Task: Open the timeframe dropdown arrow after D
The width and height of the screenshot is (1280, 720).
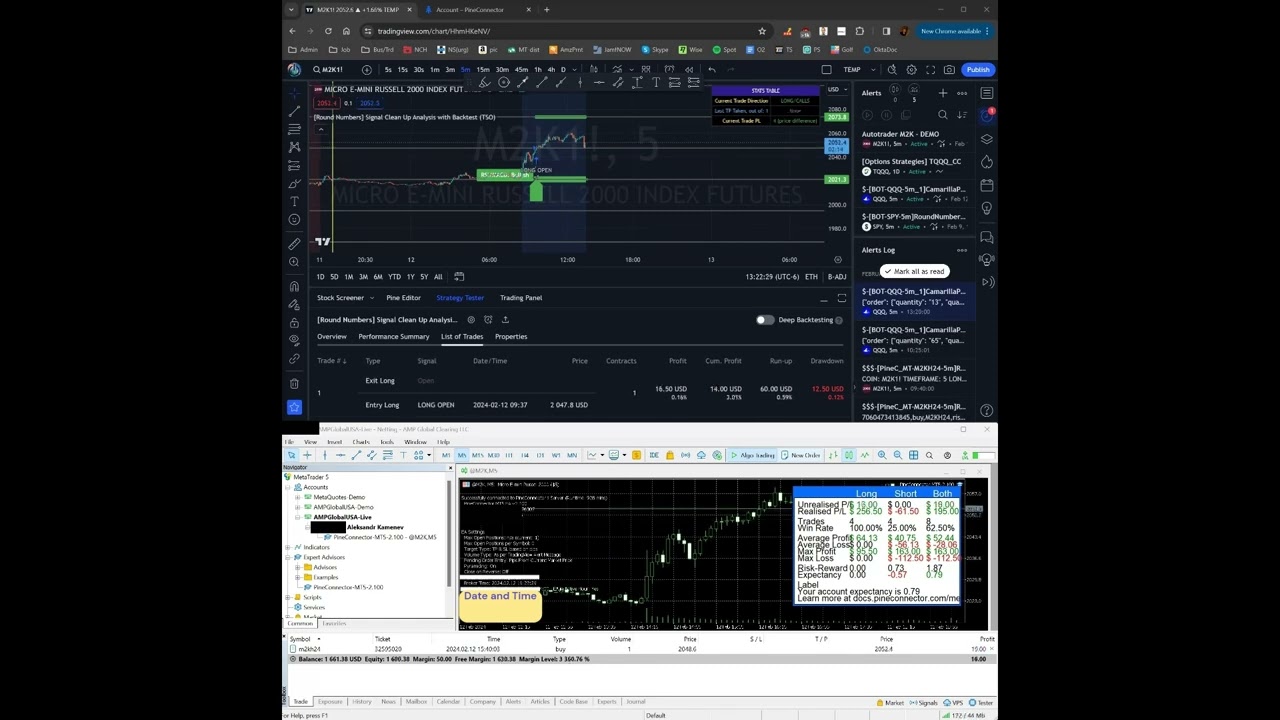Action: (575, 70)
